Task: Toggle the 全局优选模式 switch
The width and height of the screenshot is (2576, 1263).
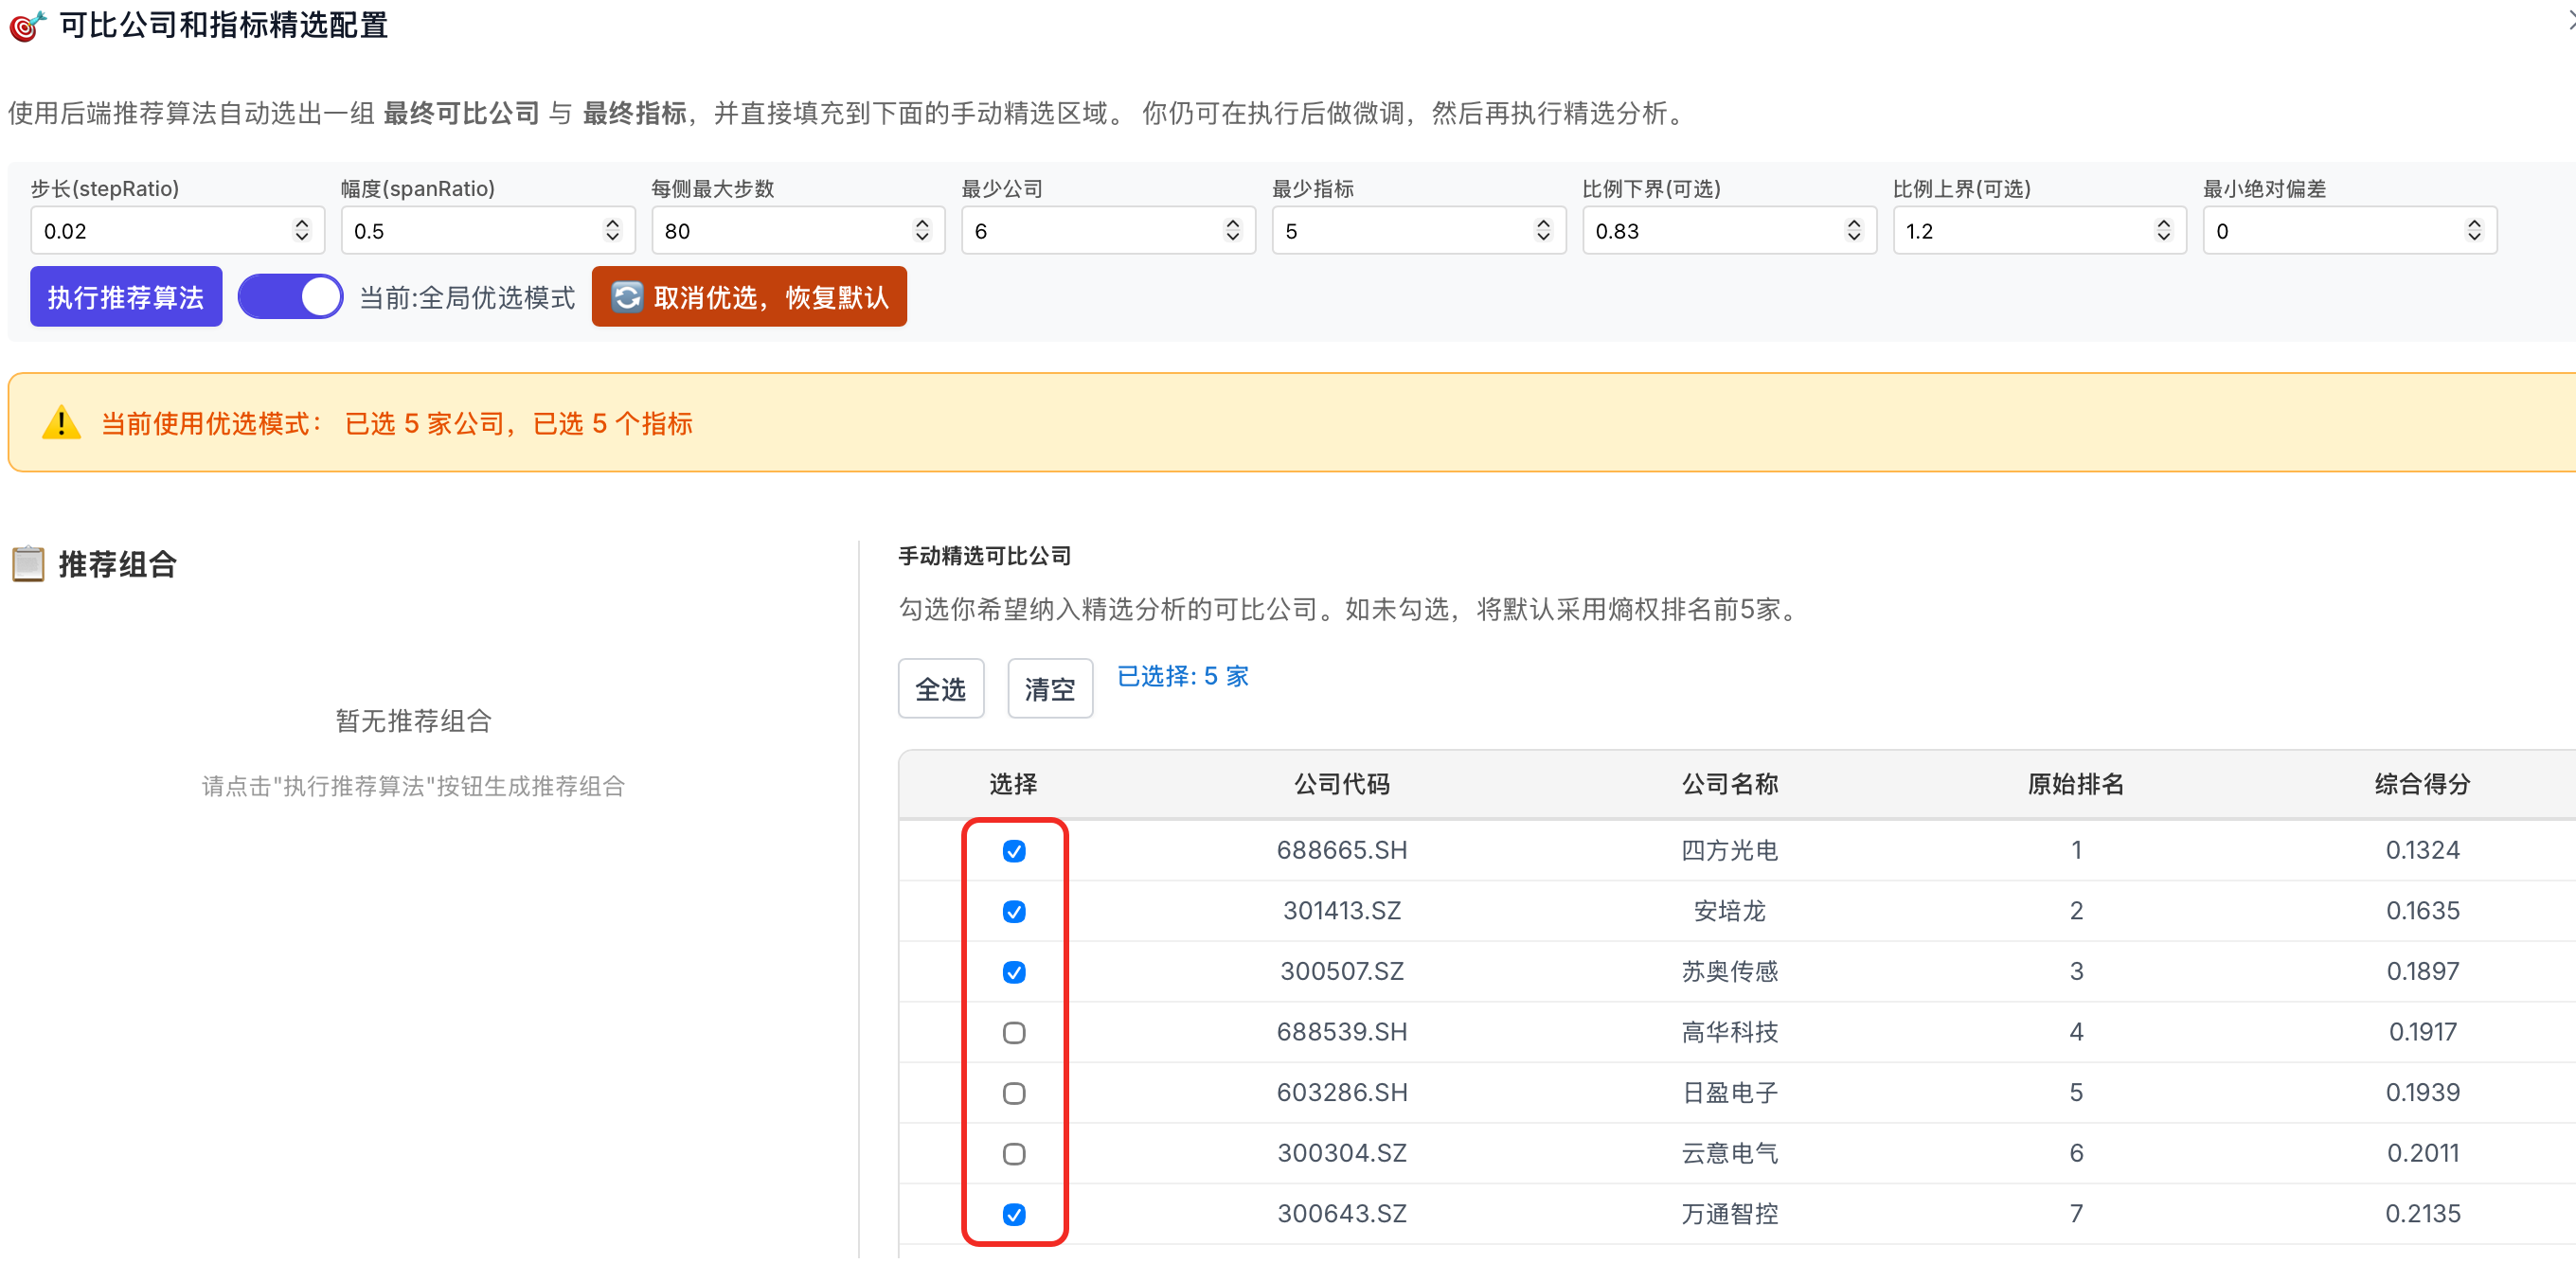Action: point(290,297)
